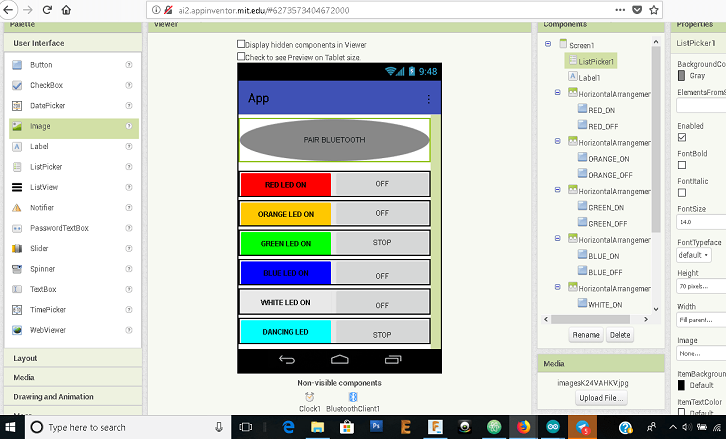The height and width of the screenshot is (439, 726).
Task: Collapse HorizontalArrangement containing RED_ON
Action: click(x=557, y=93)
